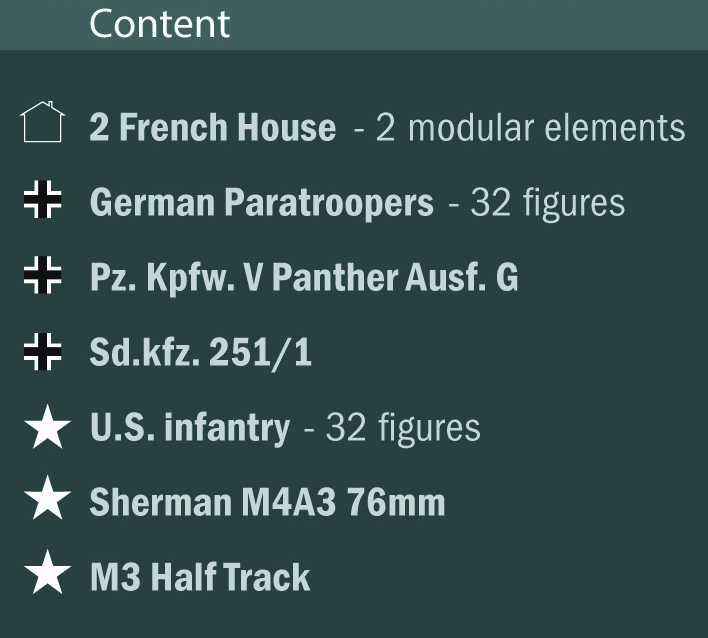Viewport: 708px width, 638px height.
Task: Click the white star beside Sherman M4A3
Action: [x=46, y=501]
